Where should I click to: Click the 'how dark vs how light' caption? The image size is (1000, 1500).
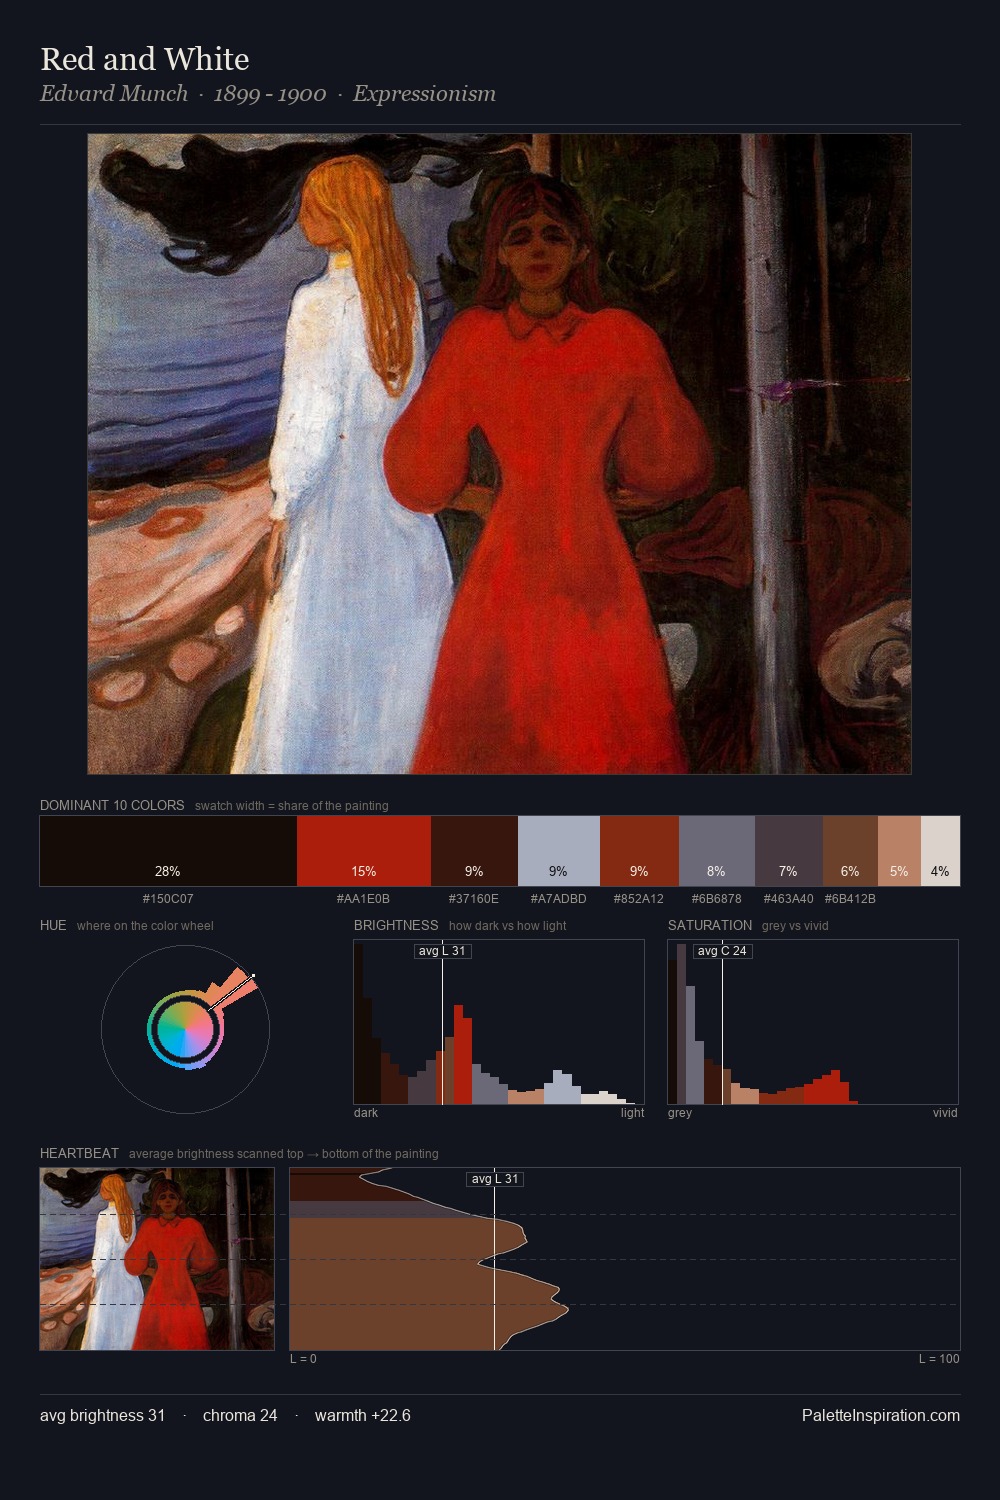(x=508, y=926)
